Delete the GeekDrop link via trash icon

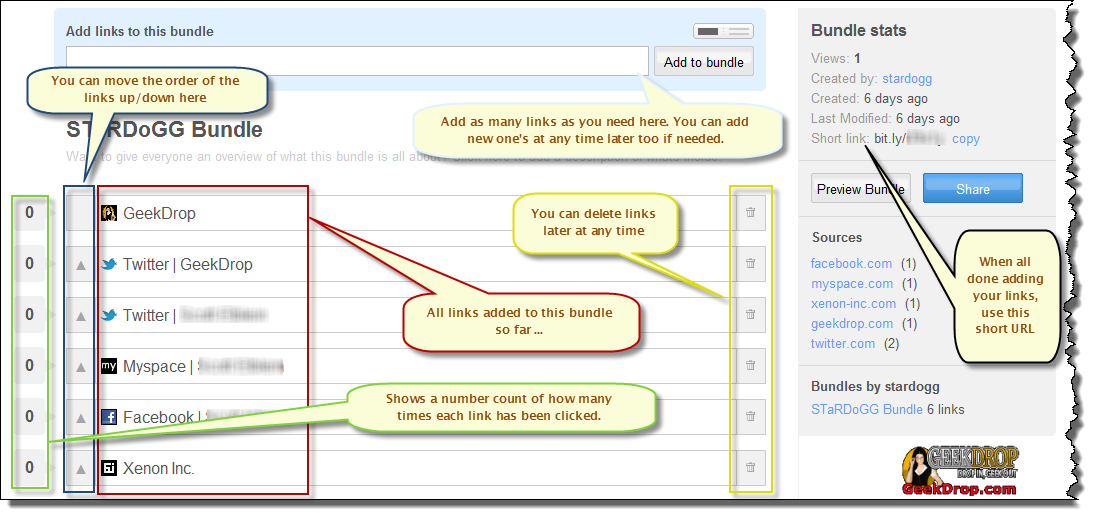click(x=750, y=213)
